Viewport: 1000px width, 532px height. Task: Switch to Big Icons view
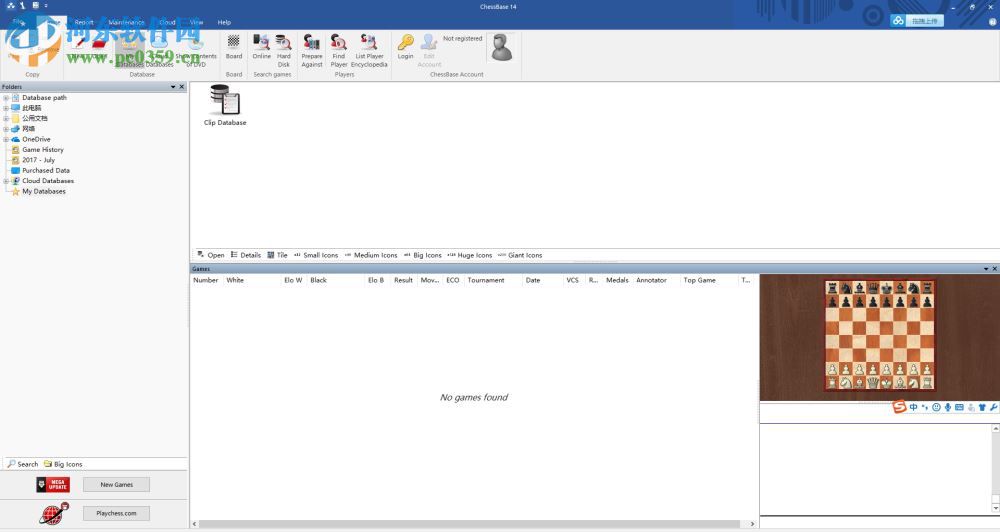tap(422, 255)
